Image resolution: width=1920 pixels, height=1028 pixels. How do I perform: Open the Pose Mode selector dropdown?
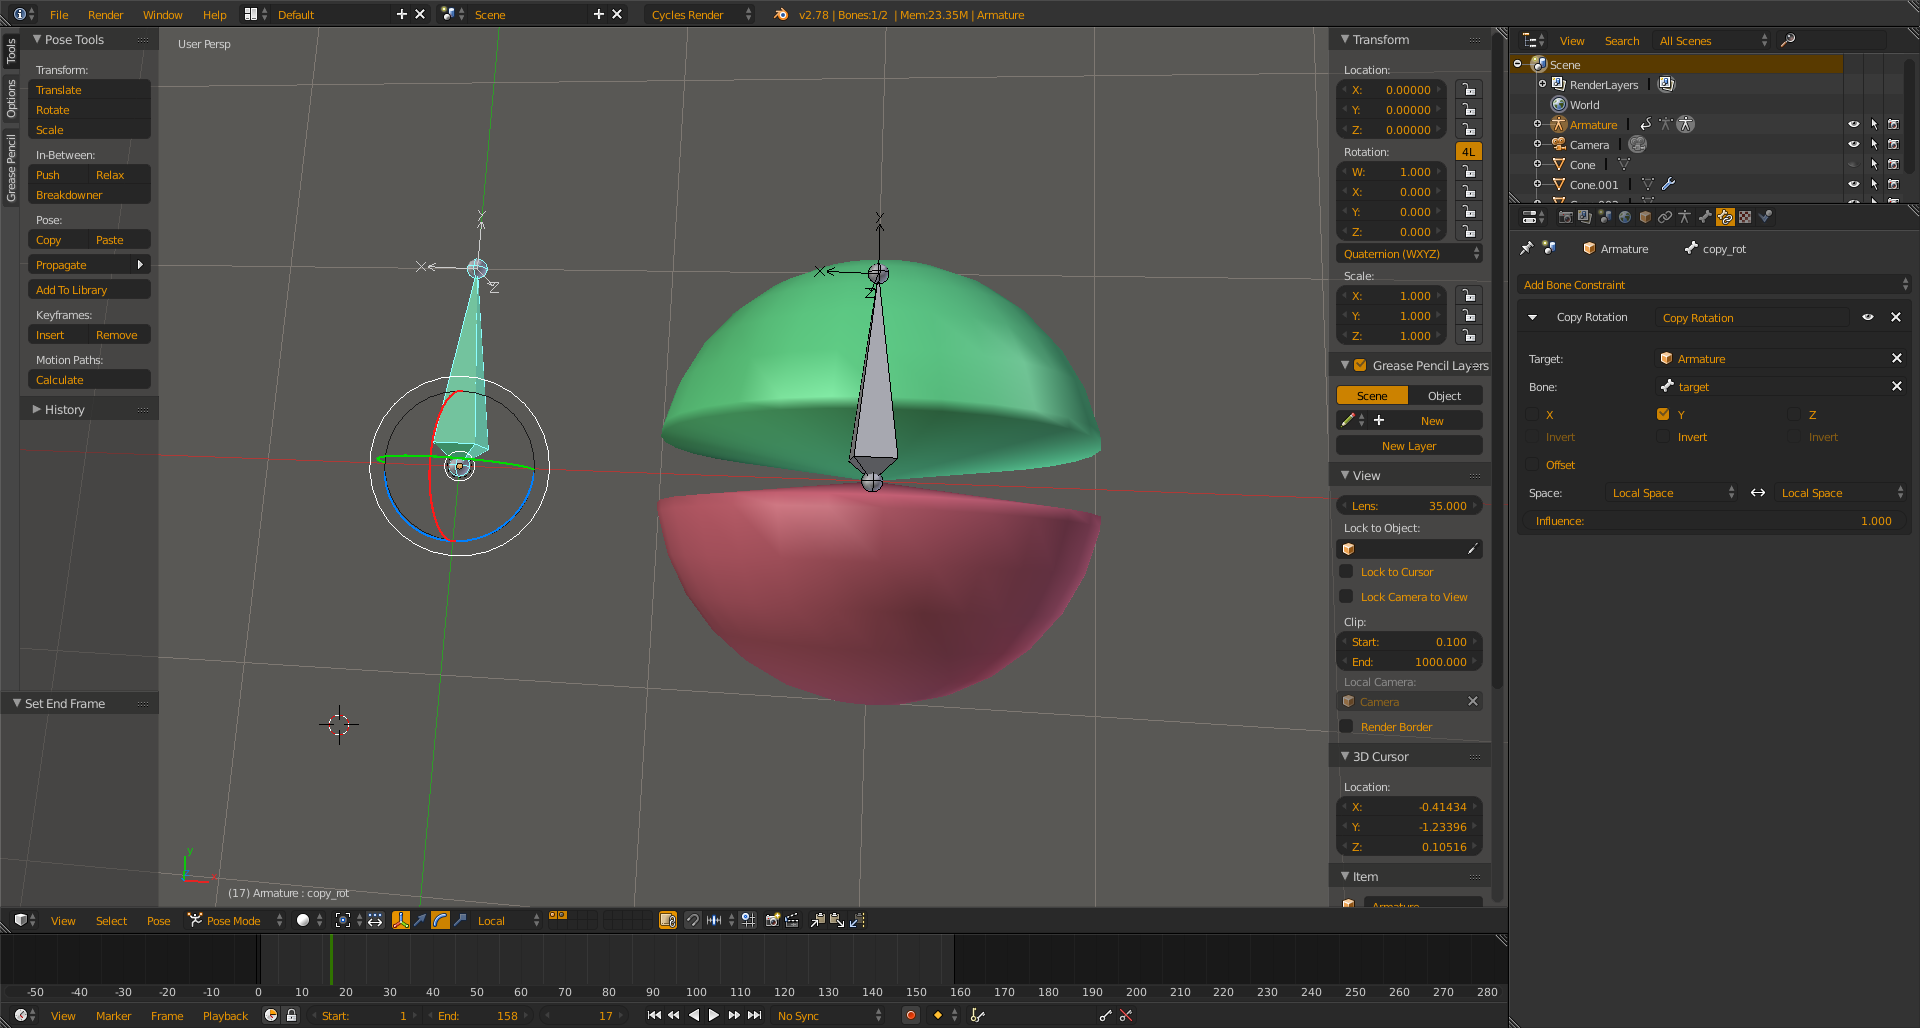coord(236,920)
